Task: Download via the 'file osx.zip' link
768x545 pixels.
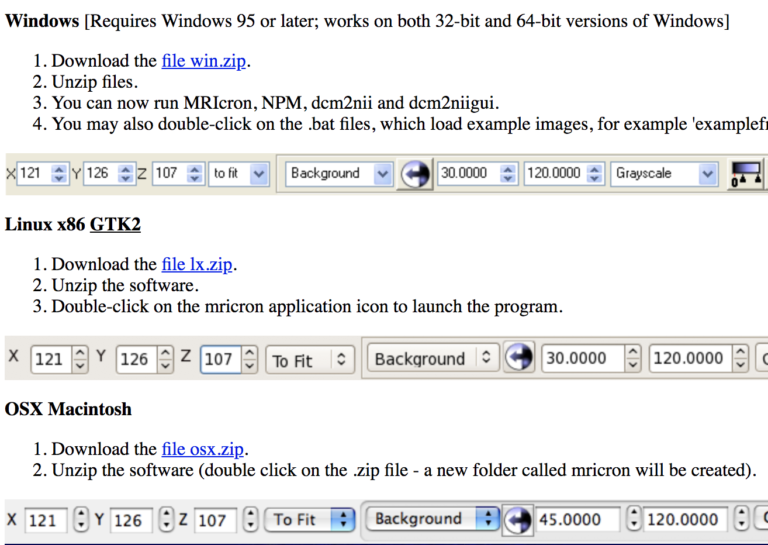Action: [x=203, y=449]
